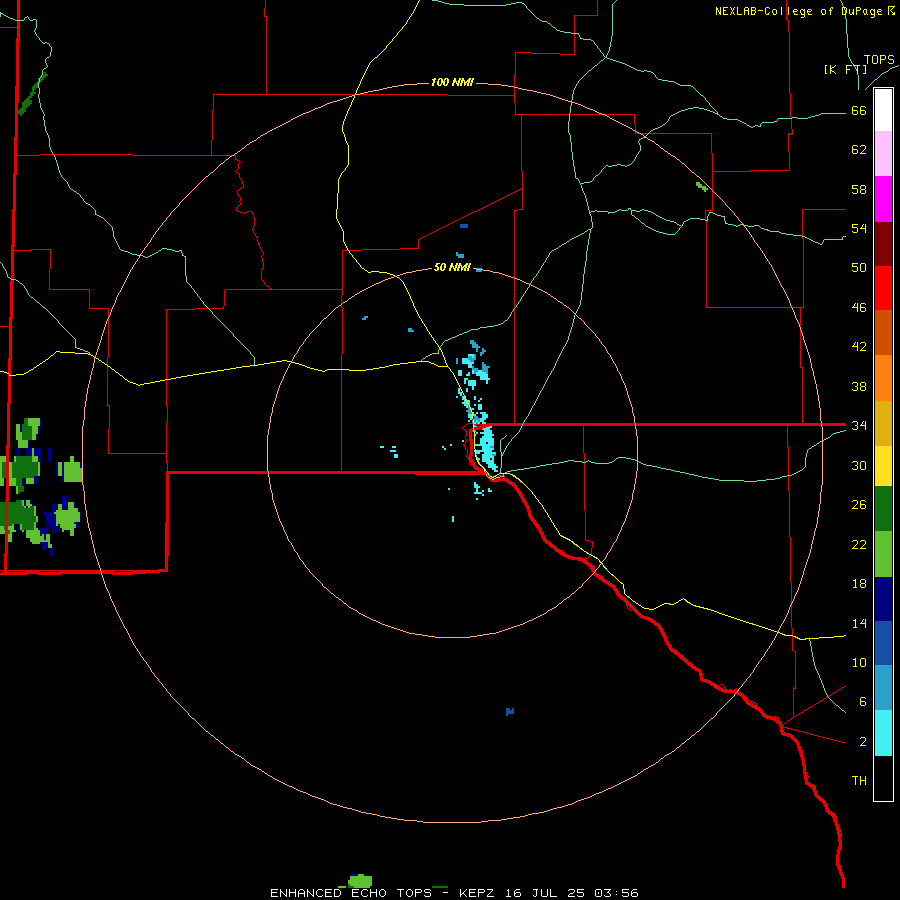Image resolution: width=900 pixels, height=900 pixels.
Task: Click the KEPZ station identifier in caption
Action: point(476,893)
